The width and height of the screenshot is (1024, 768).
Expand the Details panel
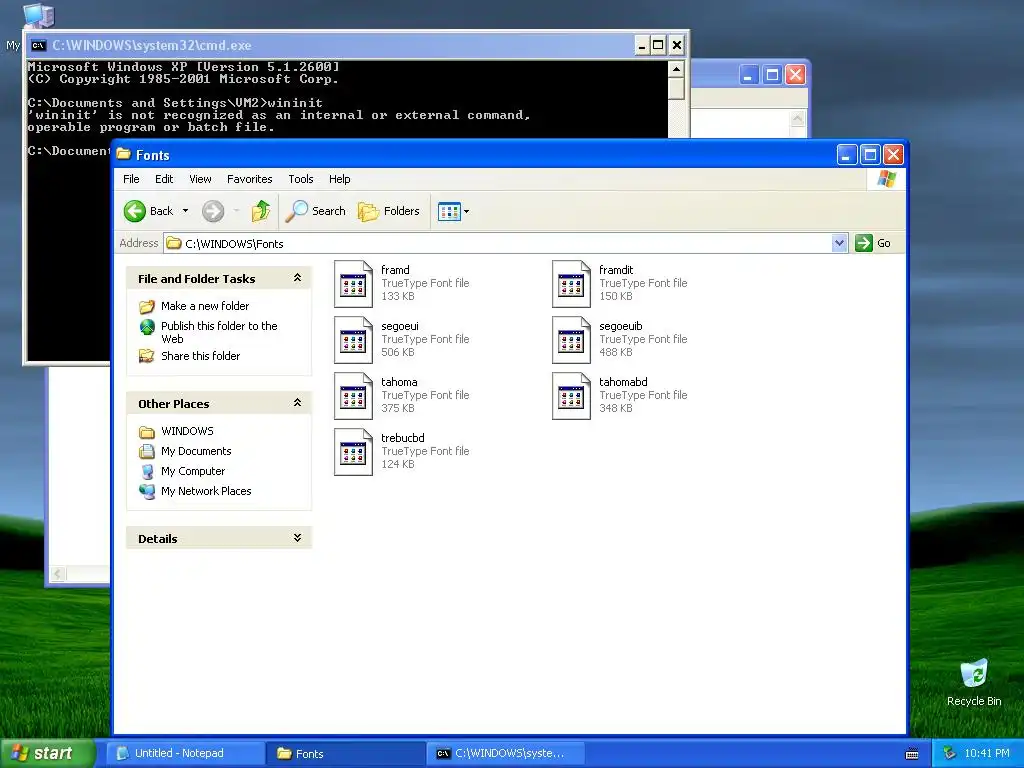pyautogui.click(x=297, y=538)
